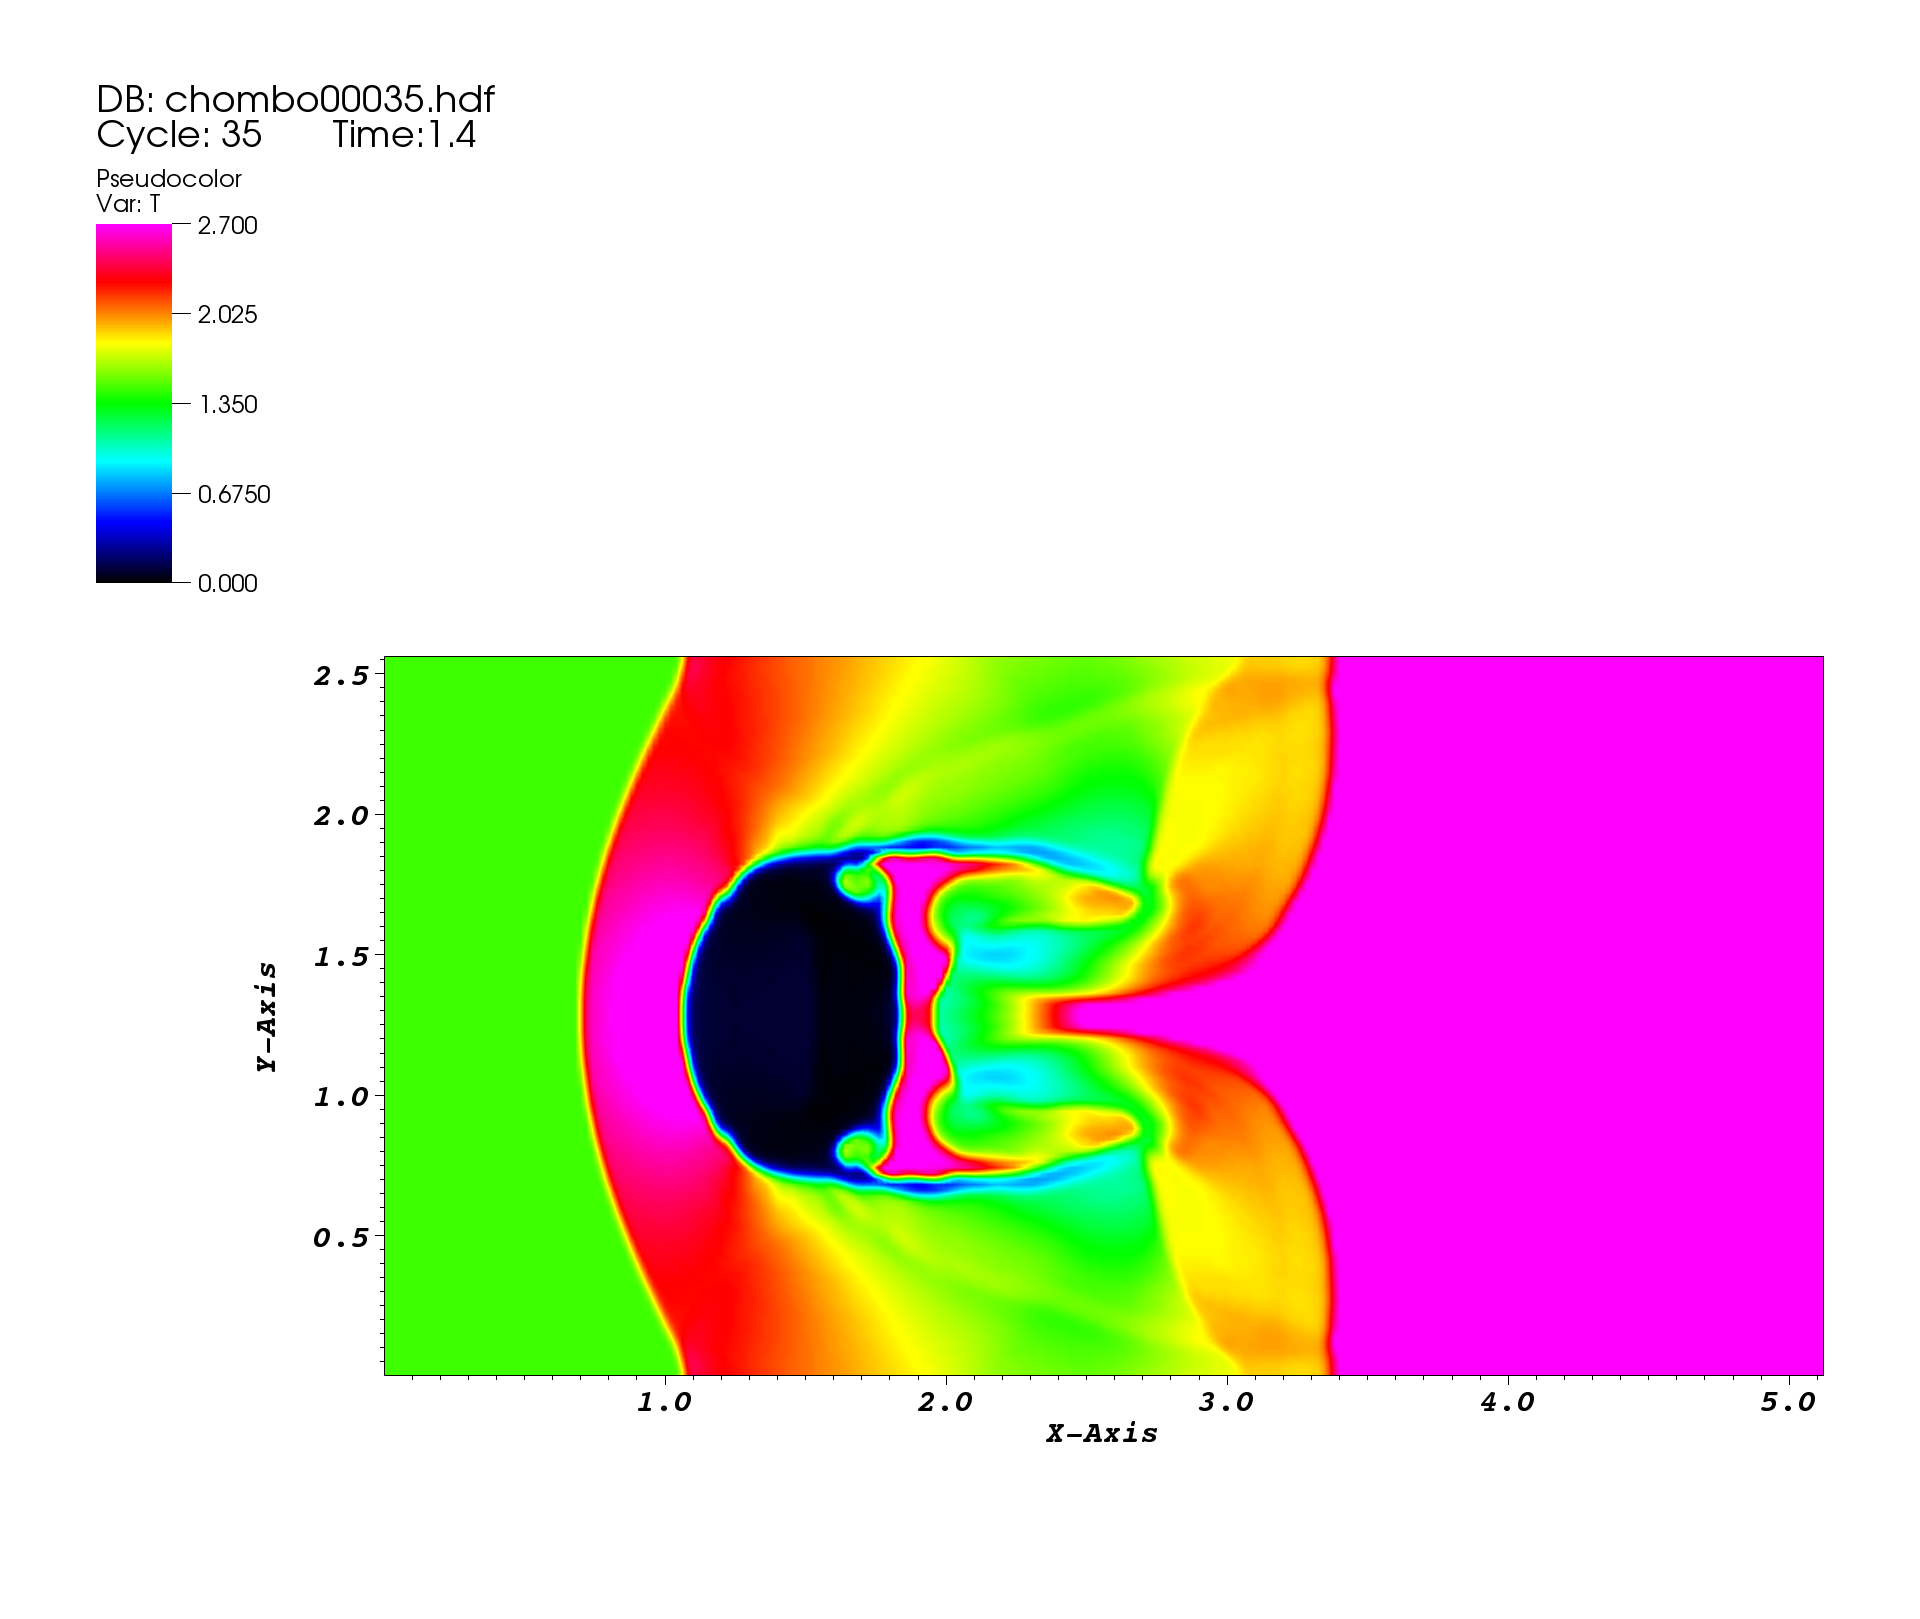Click the legend minimum value 0.000
The image size is (1920, 1619).
click(228, 584)
